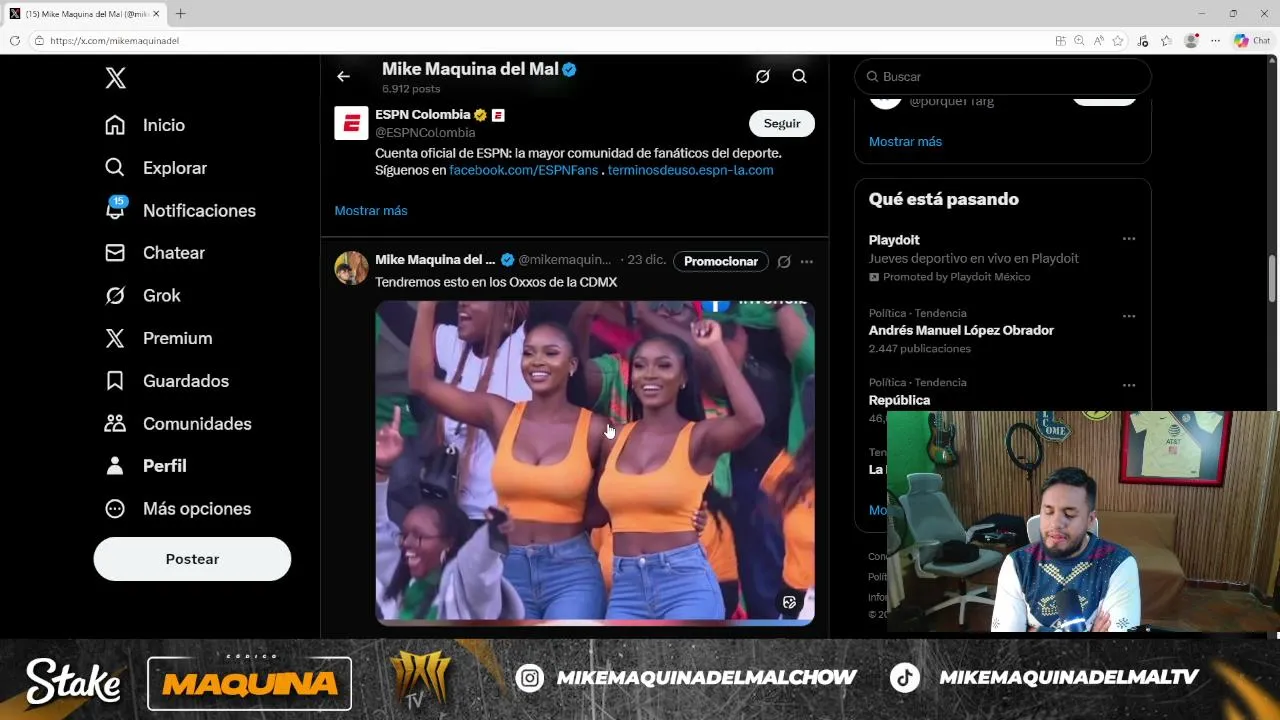Image resolution: width=1280 pixels, height=720 pixels.
Task: Click the Inicio home icon
Action: (x=115, y=125)
